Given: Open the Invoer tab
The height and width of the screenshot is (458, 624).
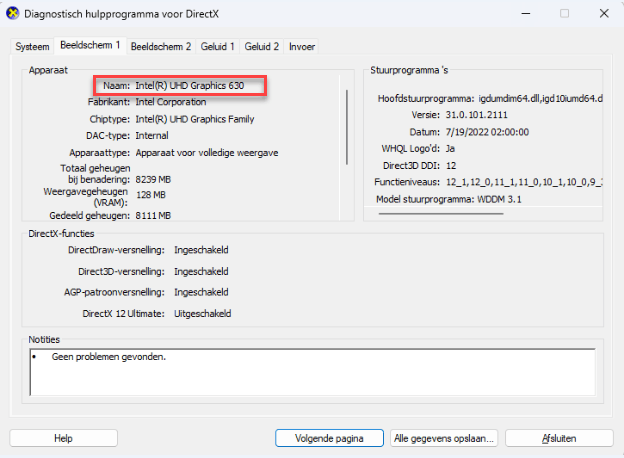Looking at the screenshot, I should coord(302,47).
